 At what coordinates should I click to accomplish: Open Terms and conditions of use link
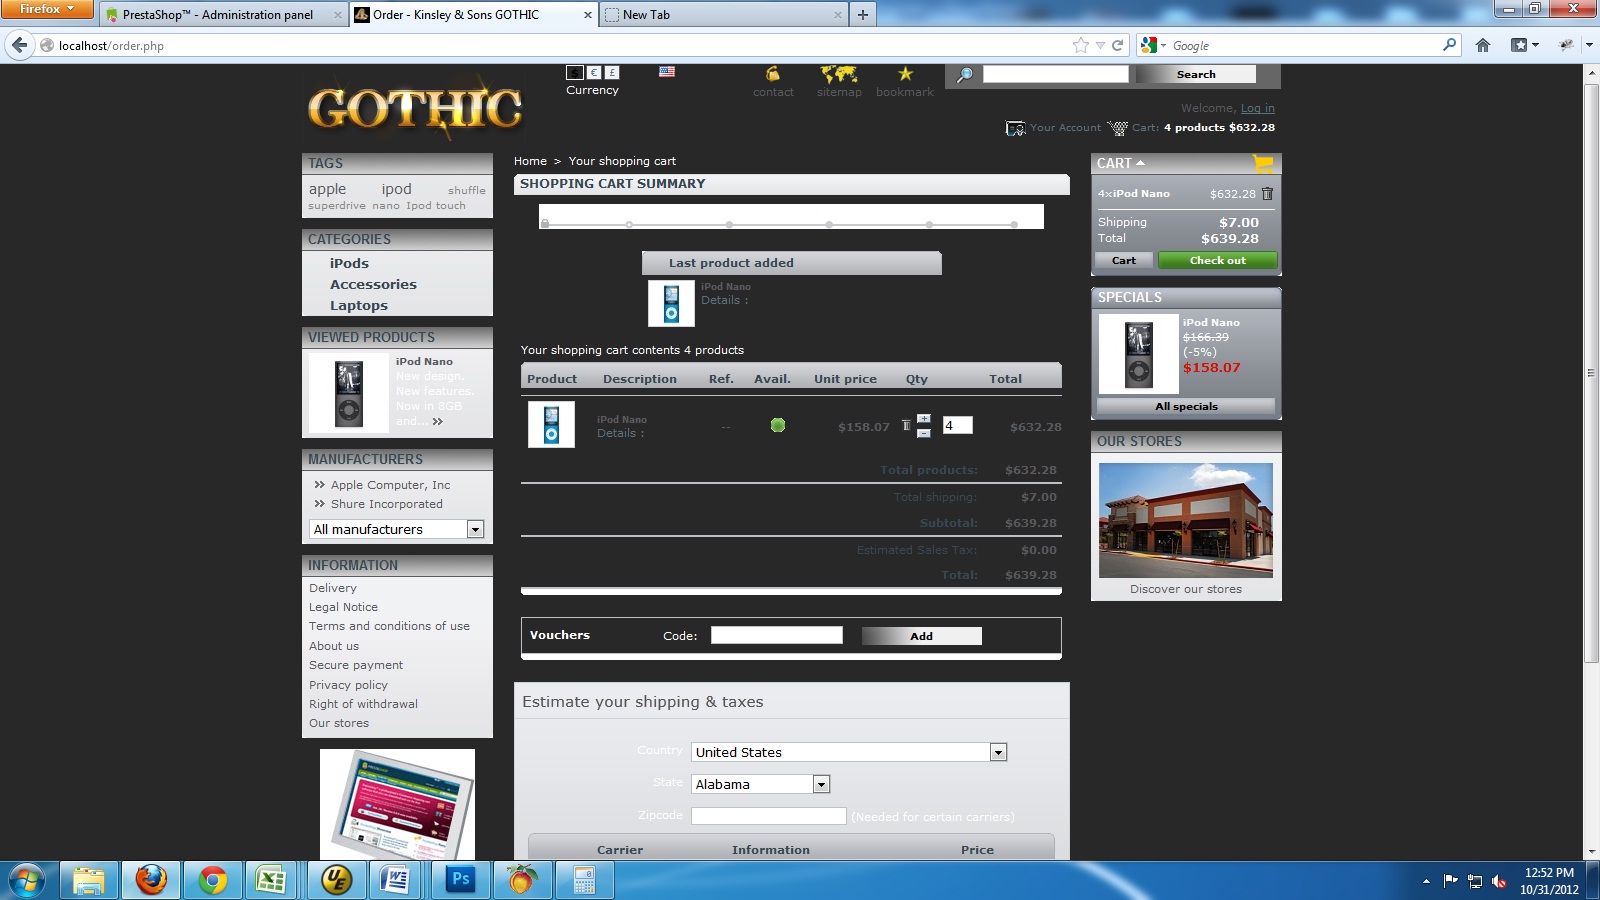(389, 626)
